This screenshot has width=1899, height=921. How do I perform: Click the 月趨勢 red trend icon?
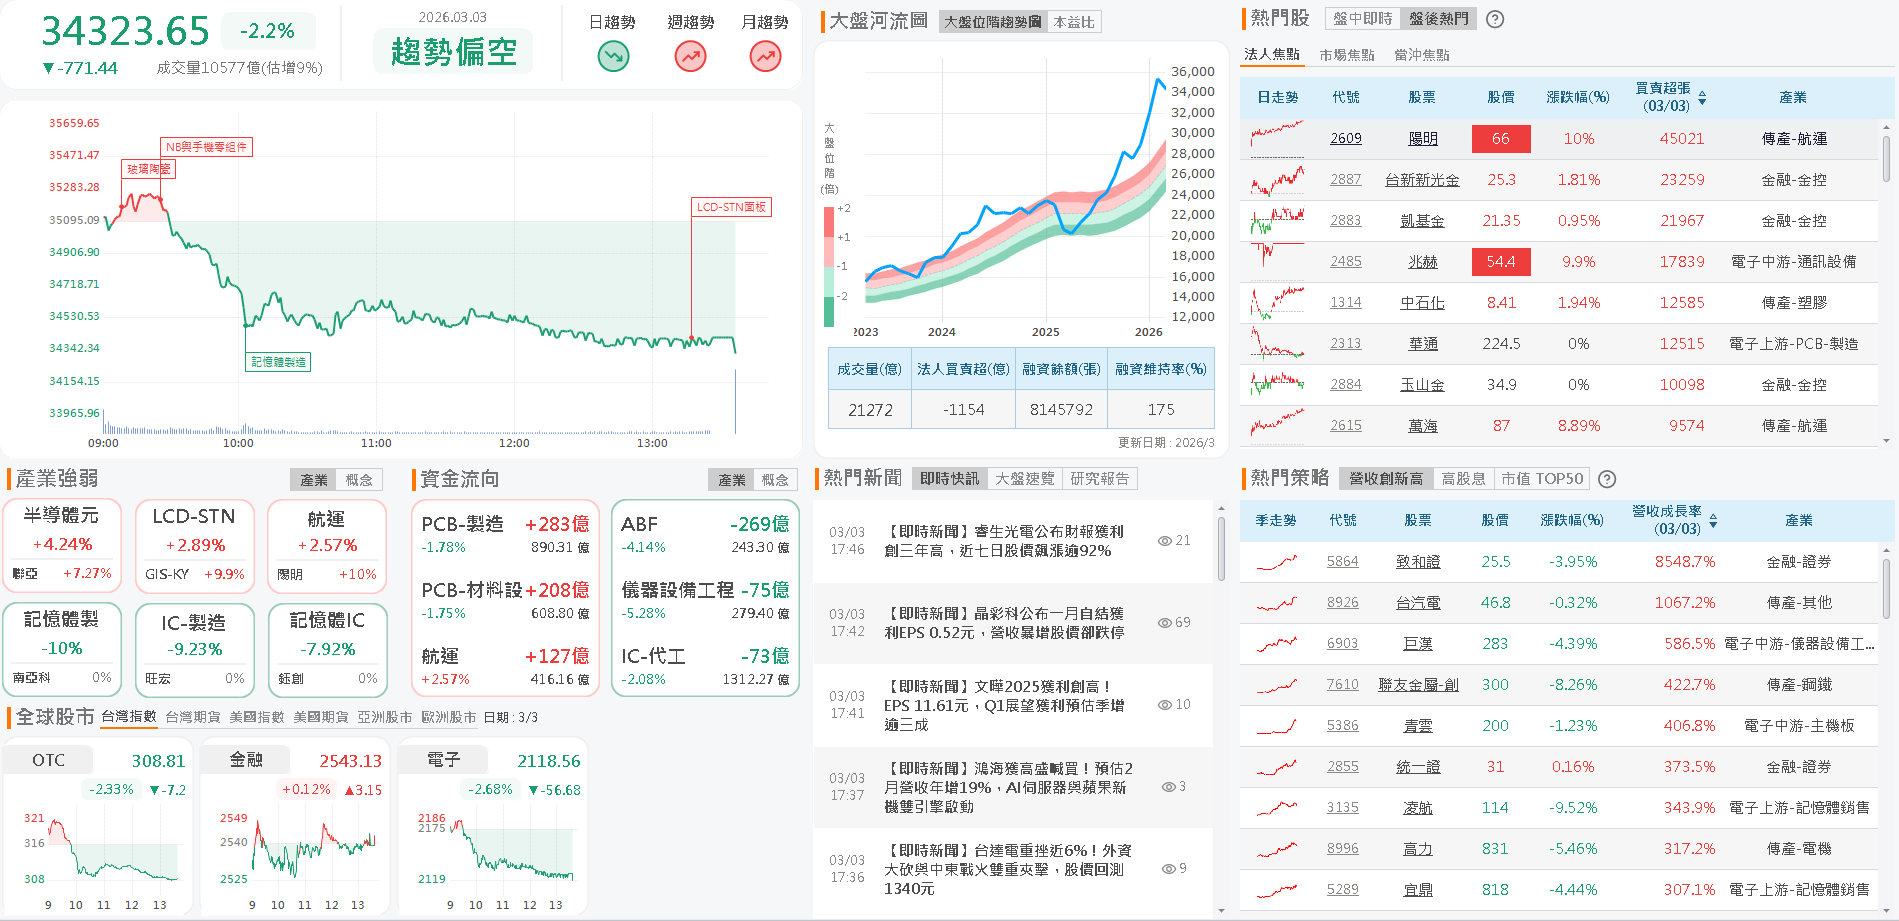(764, 57)
